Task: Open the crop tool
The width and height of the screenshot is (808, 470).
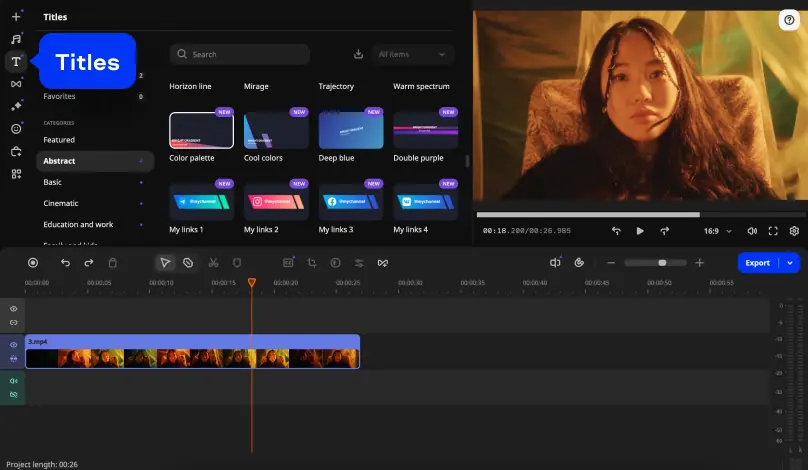Action: click(x=312, y=263)
